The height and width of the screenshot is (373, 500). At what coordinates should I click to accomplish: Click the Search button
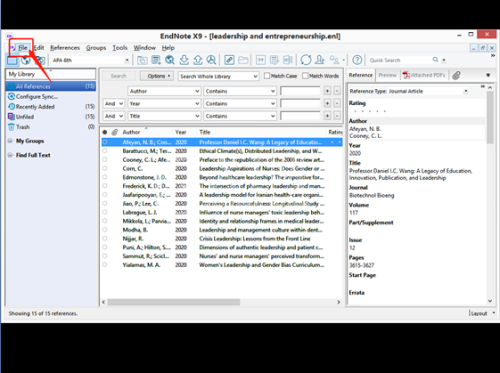pyautogui.click(x=118, y=76)
